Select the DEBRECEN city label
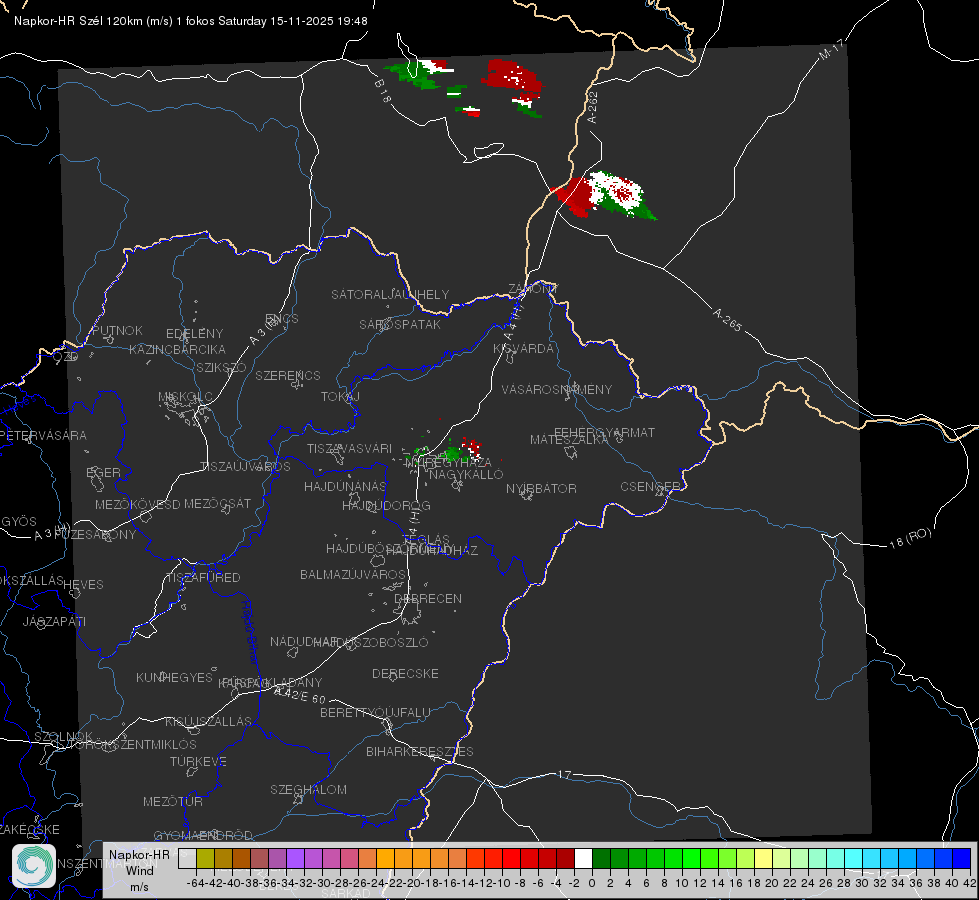 point(428,598)
